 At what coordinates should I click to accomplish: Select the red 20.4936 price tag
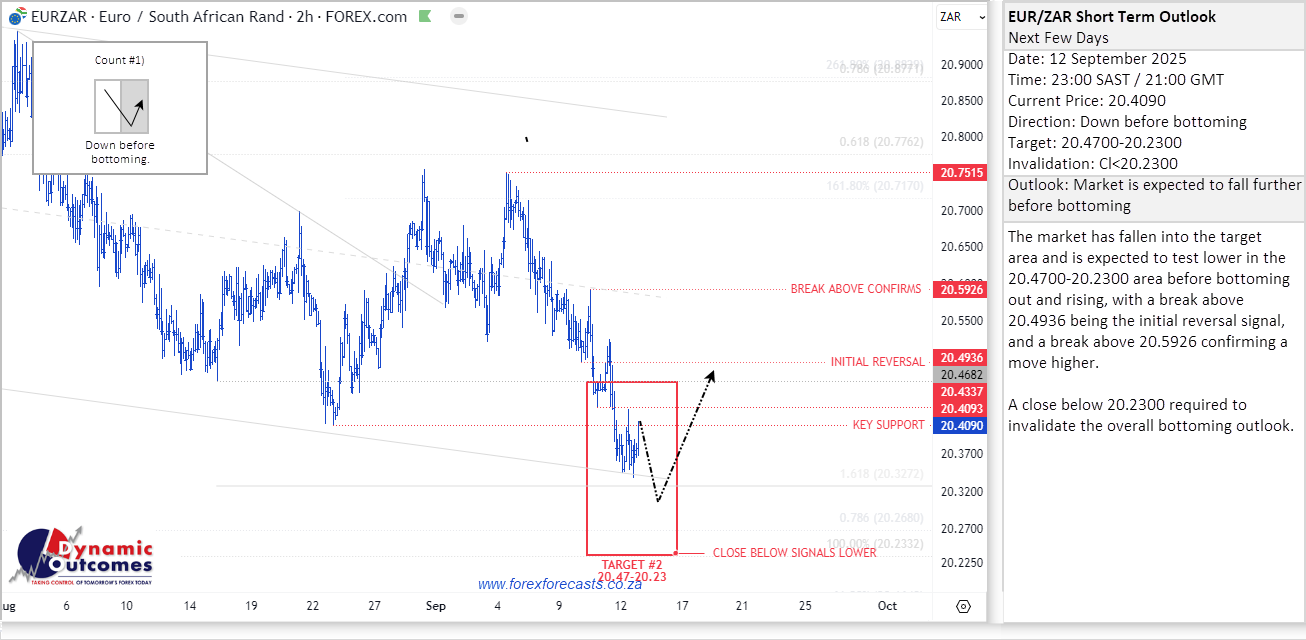click(961, 358)
